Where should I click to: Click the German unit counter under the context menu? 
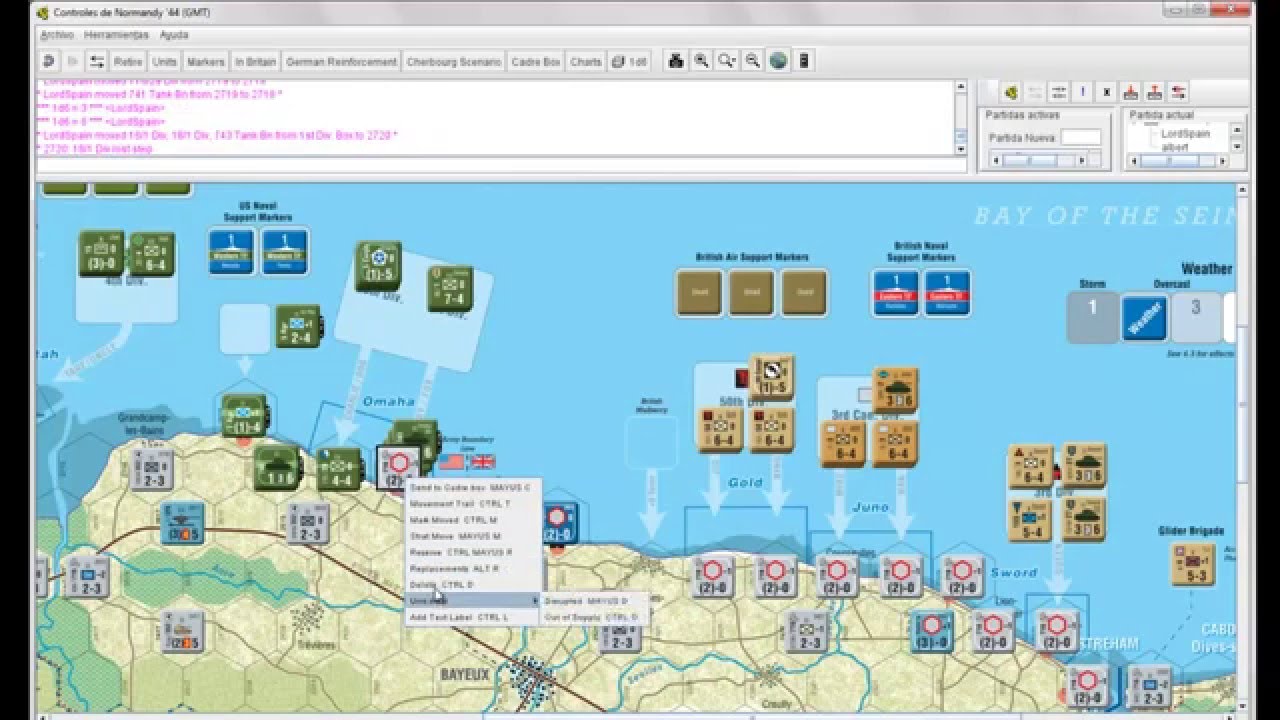397,466
